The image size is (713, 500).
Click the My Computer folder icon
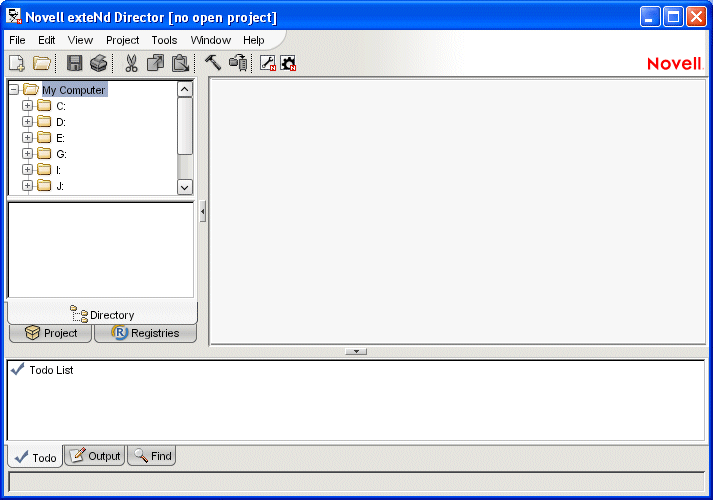point(31,89)
